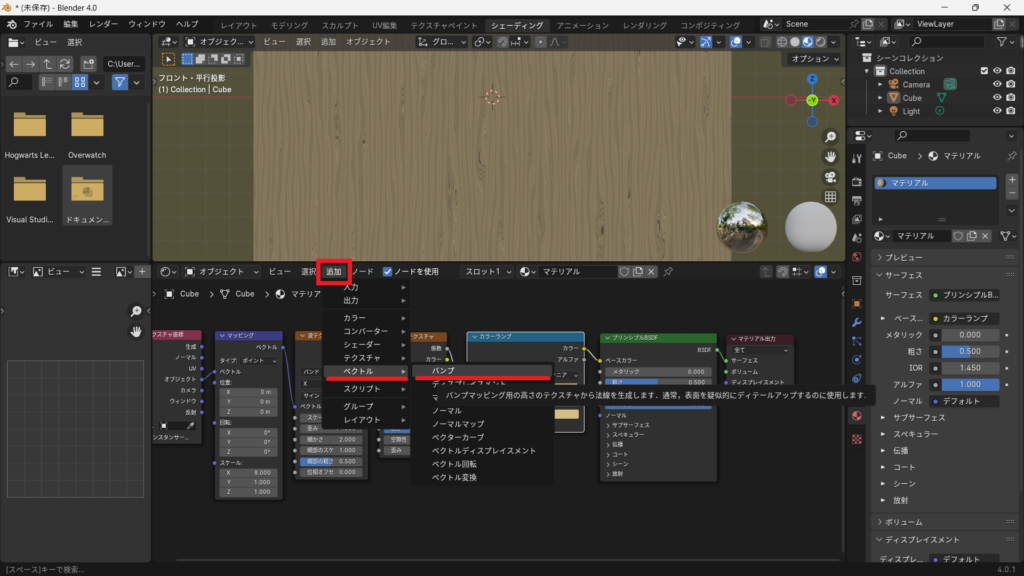
Task: Open the Material properties tab
Action: click(x=857, y=416)
